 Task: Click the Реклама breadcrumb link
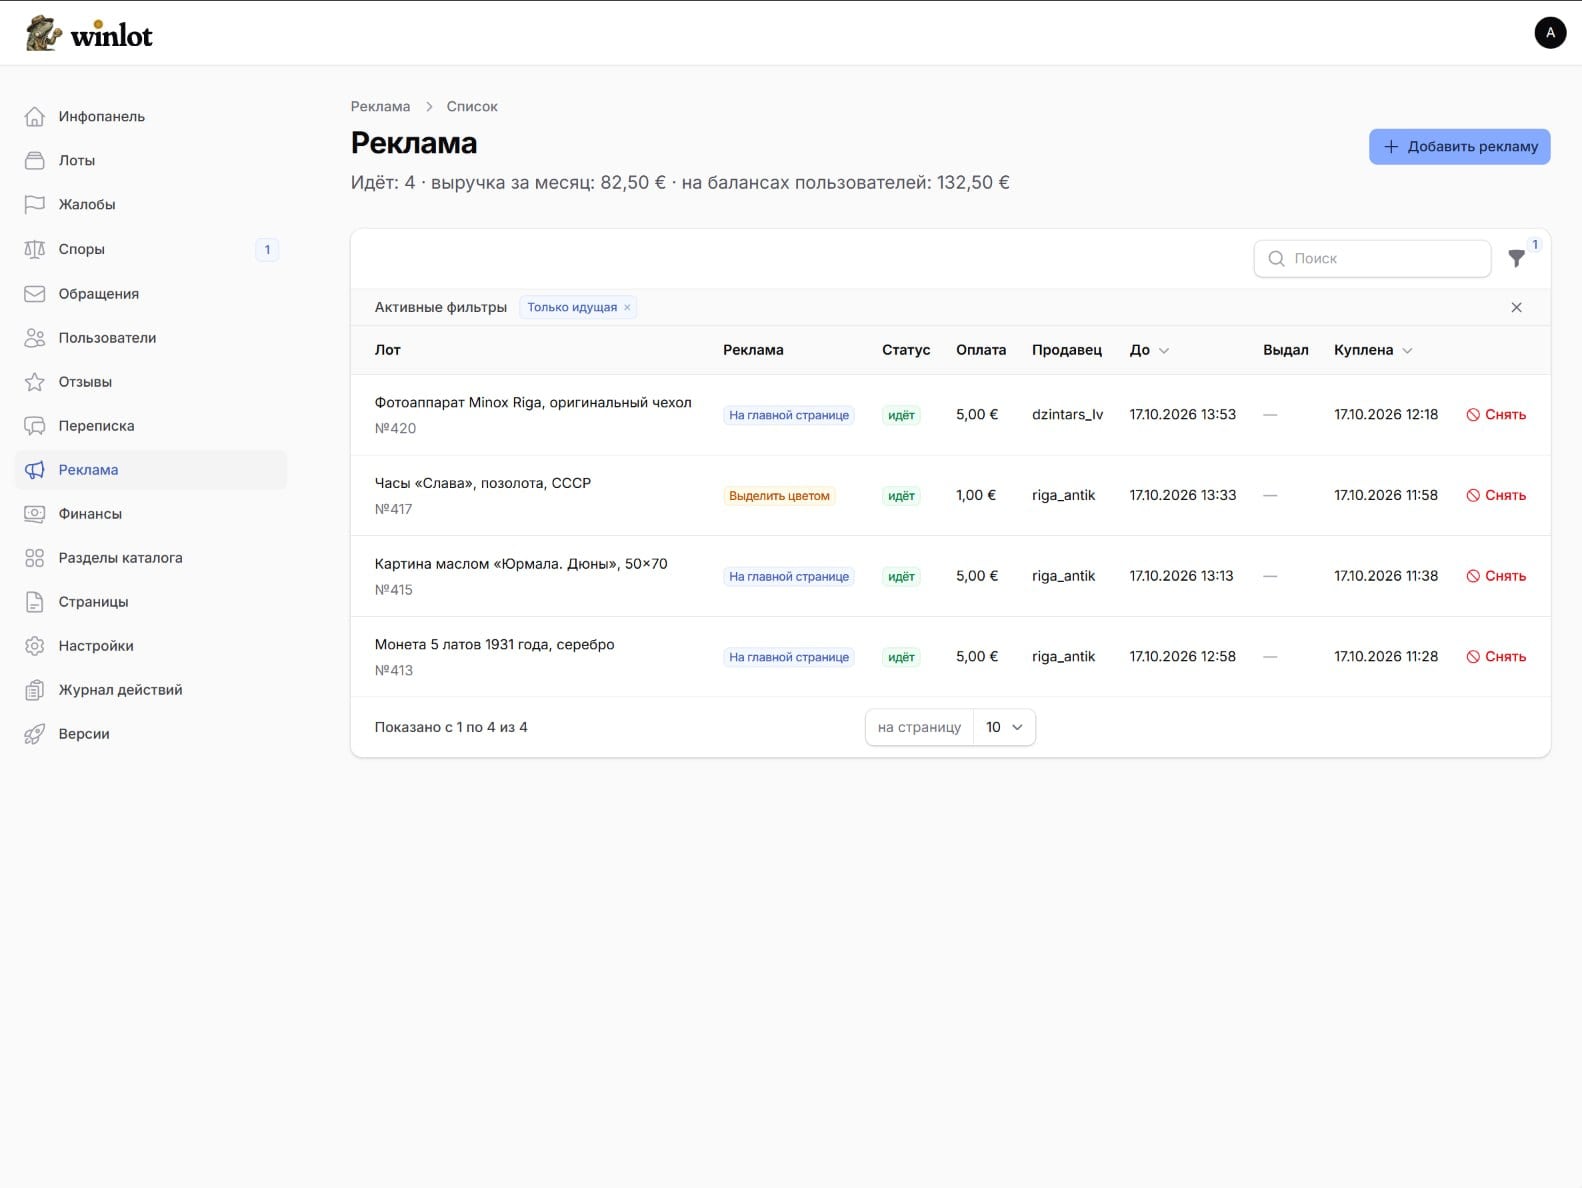tap(380, 106)
